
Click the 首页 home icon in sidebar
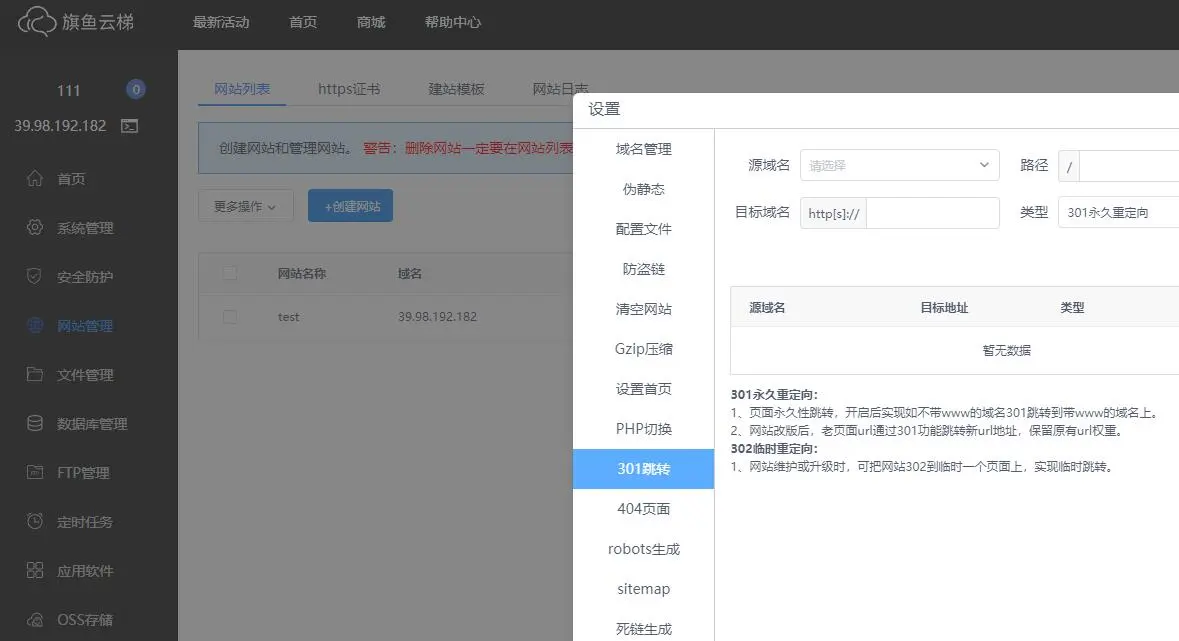35,178
